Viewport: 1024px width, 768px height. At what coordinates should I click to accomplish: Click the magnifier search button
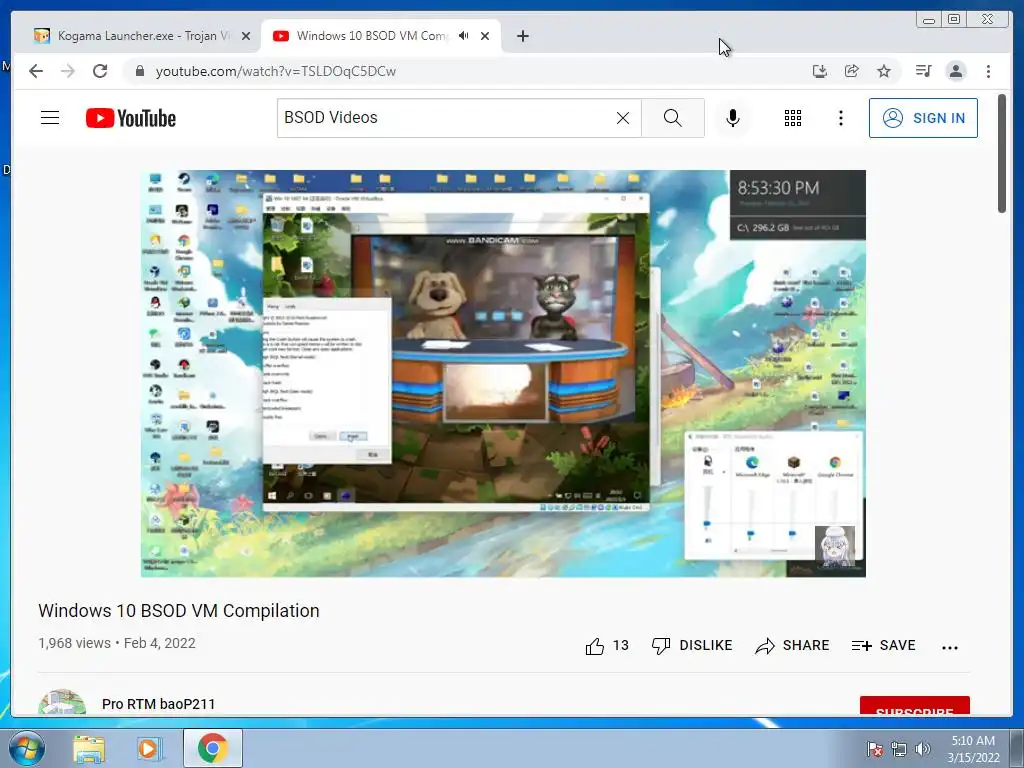pos(673,118)
